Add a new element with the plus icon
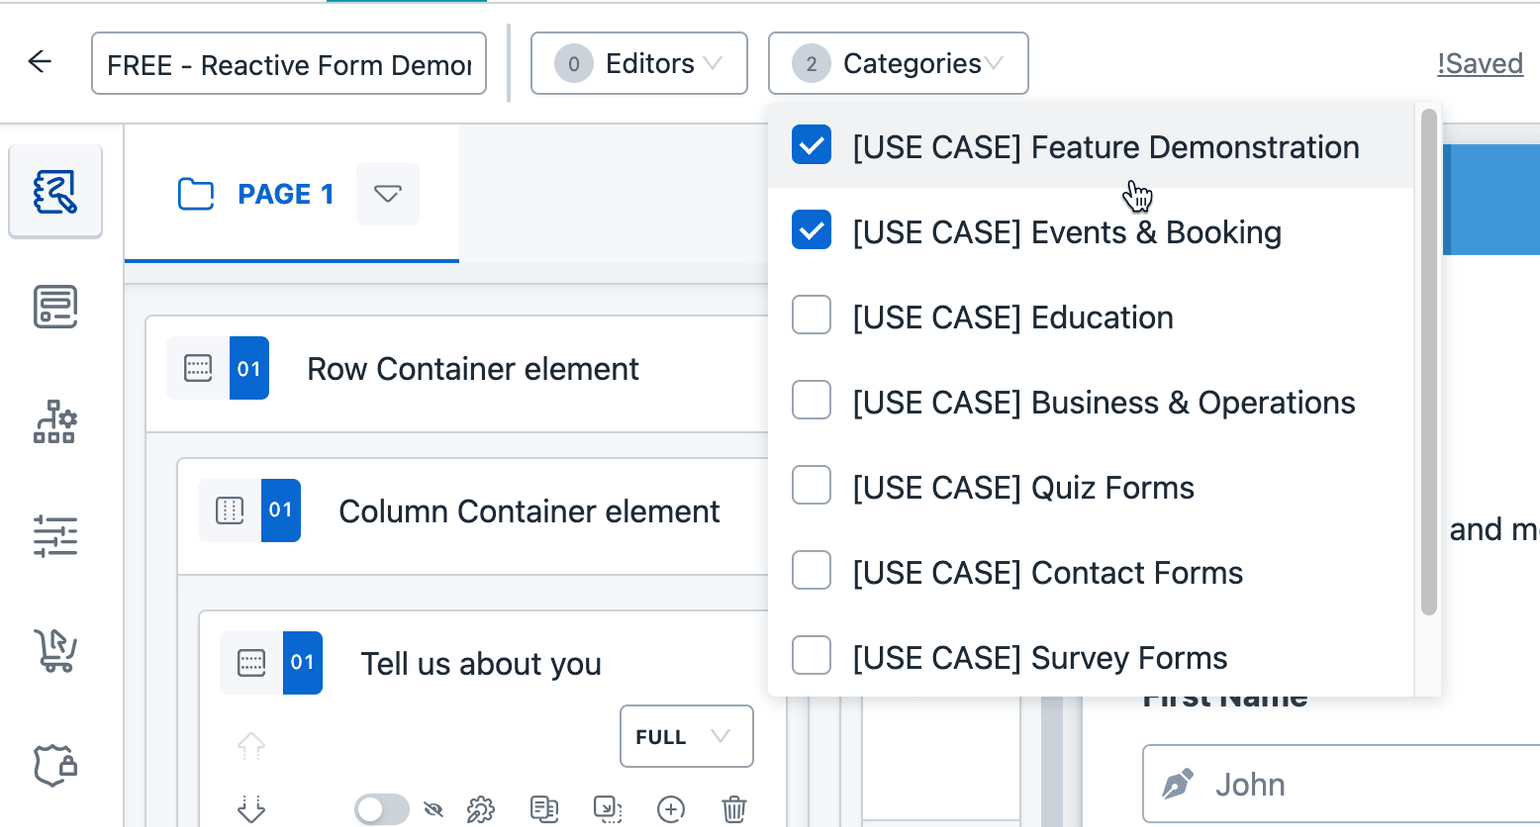 pyautogui.click(x=671, y=810)
